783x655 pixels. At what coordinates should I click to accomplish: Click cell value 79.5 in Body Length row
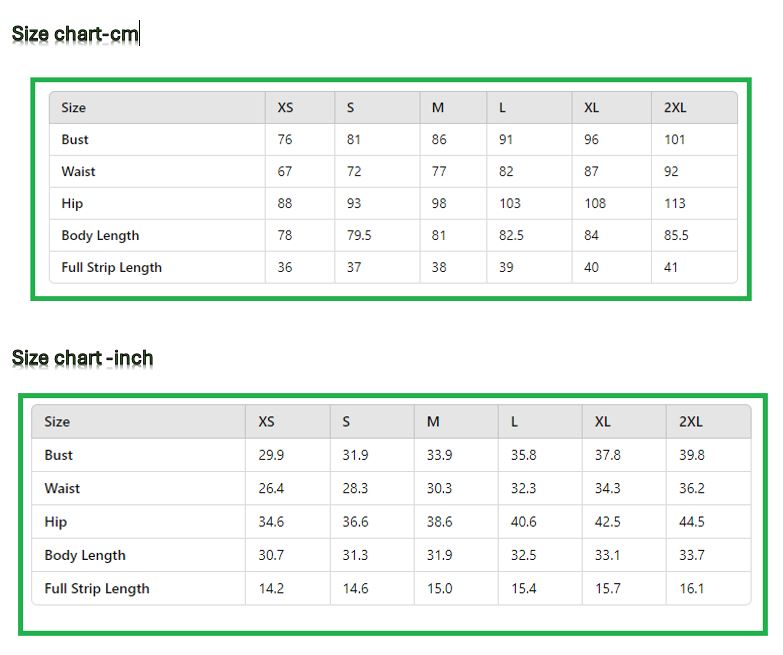click(x=359, y=236)
